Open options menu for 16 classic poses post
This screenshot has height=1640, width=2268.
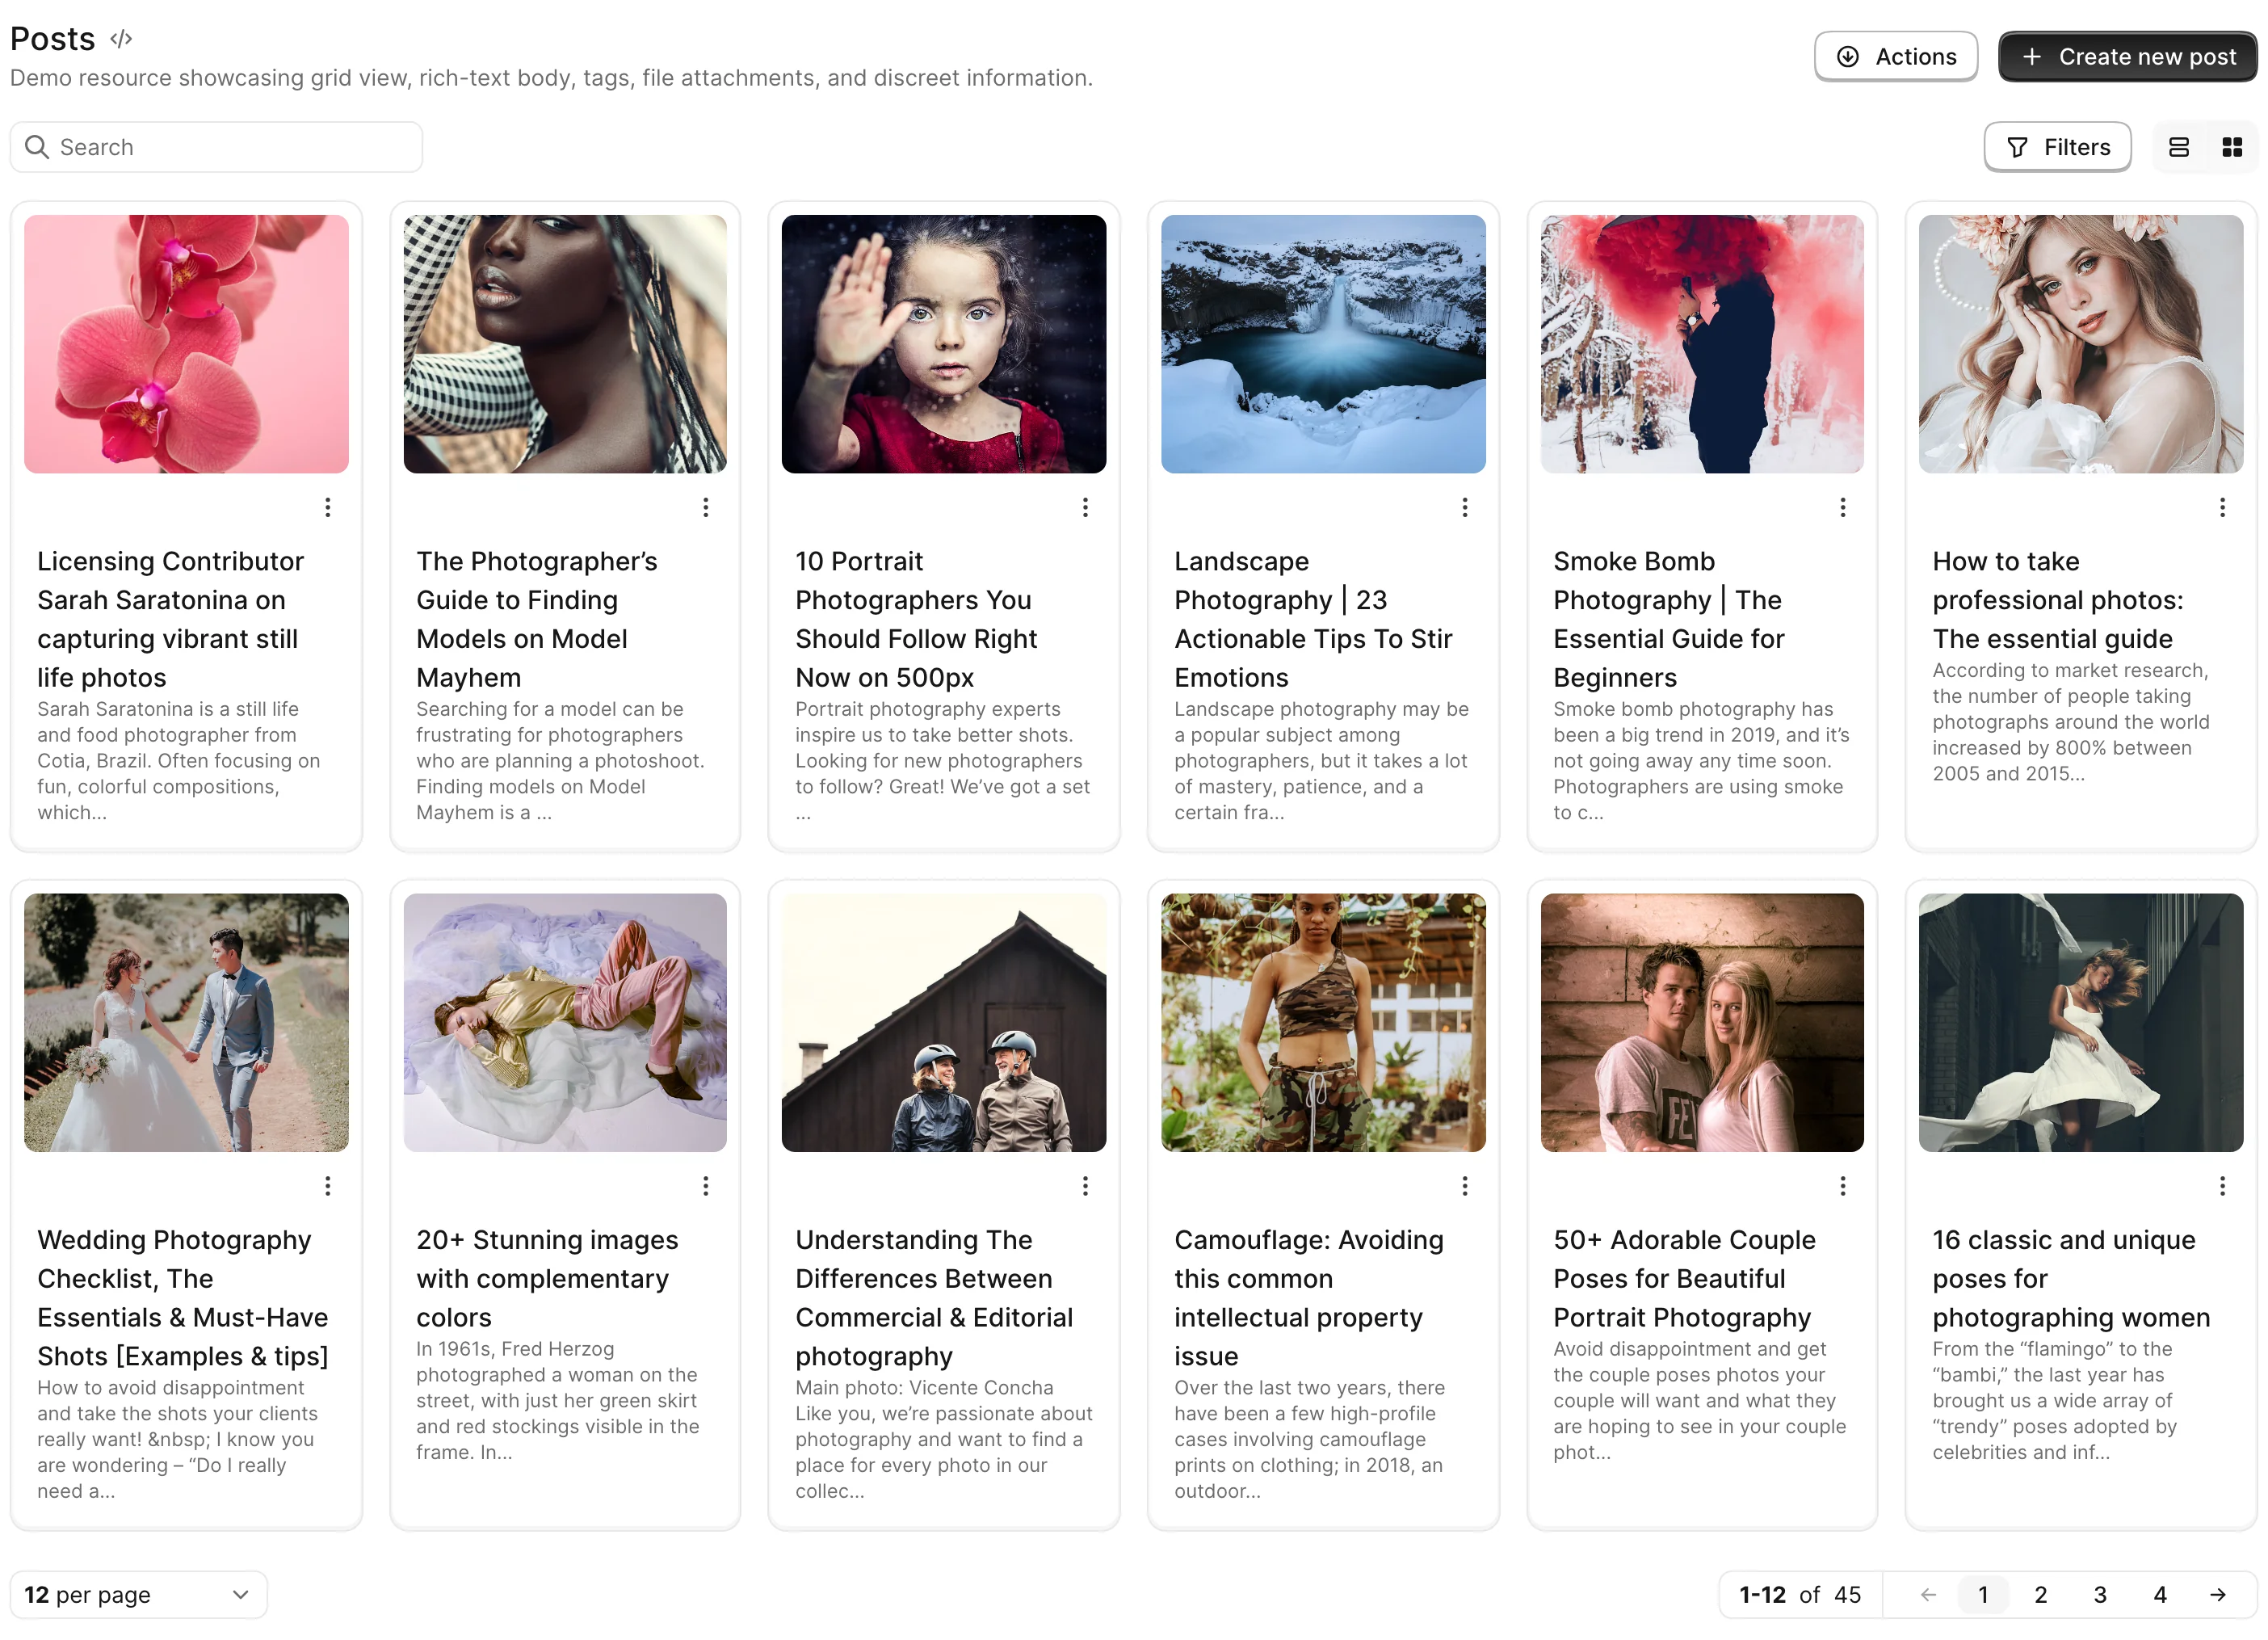tap(2222, 1185)
